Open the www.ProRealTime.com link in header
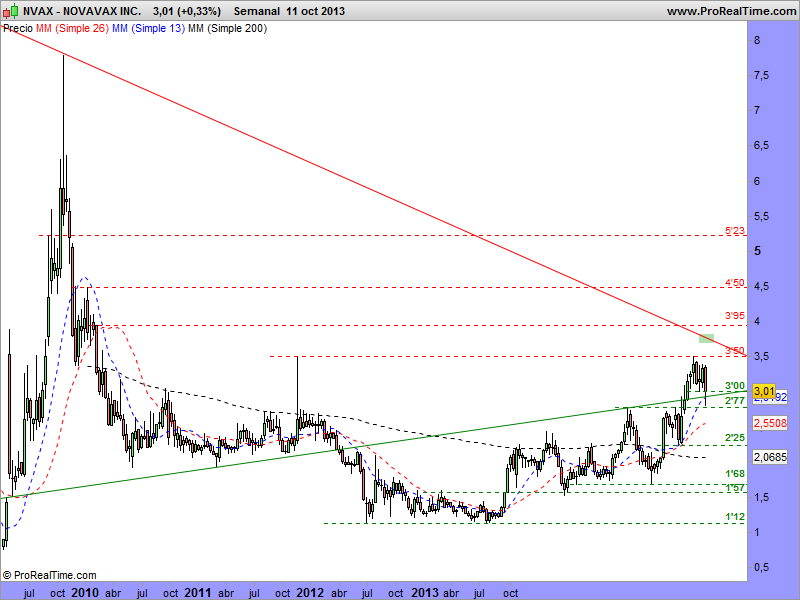The width and height of the screenshot is (800, 600). (731, 11)
